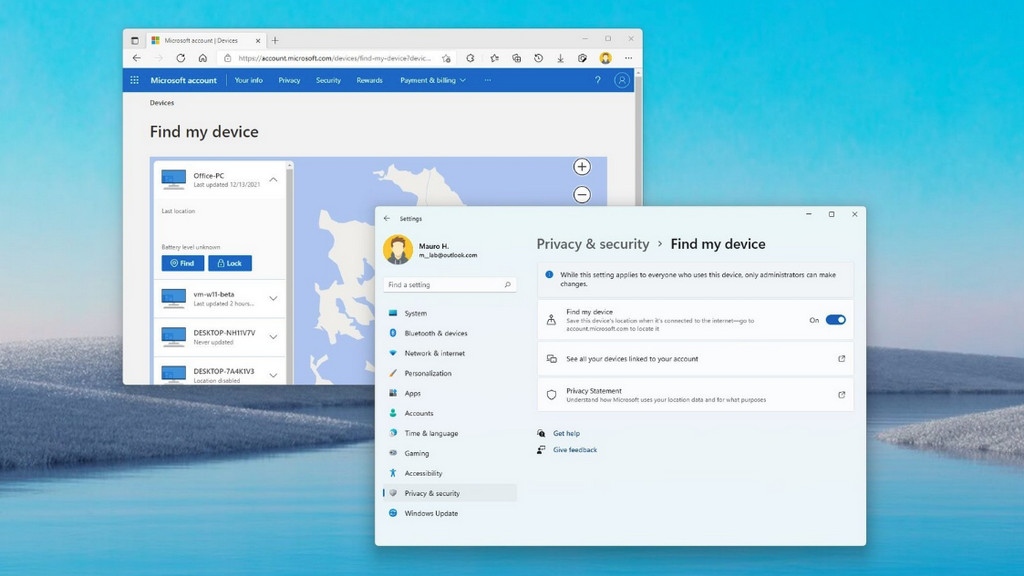Zoom out on the map
This screenshot has width=1024, height=576.
click(x=582, y=195)
